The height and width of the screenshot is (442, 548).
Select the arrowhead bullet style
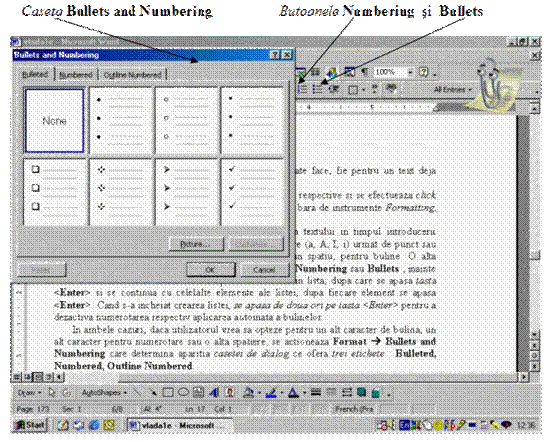187,191
